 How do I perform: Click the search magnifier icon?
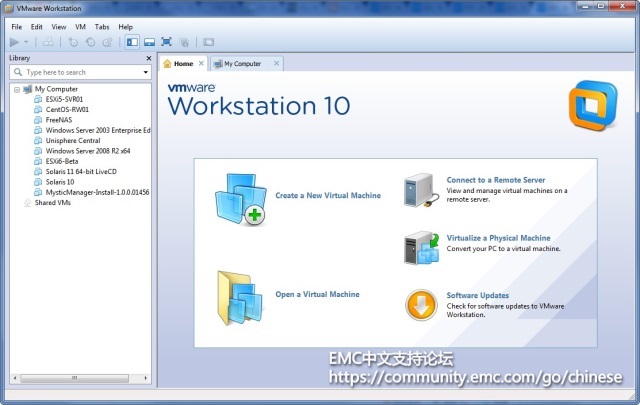[x=18, y=72]
